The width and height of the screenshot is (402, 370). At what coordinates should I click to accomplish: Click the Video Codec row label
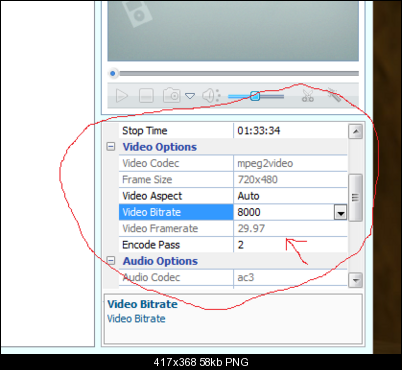point(151,163)
